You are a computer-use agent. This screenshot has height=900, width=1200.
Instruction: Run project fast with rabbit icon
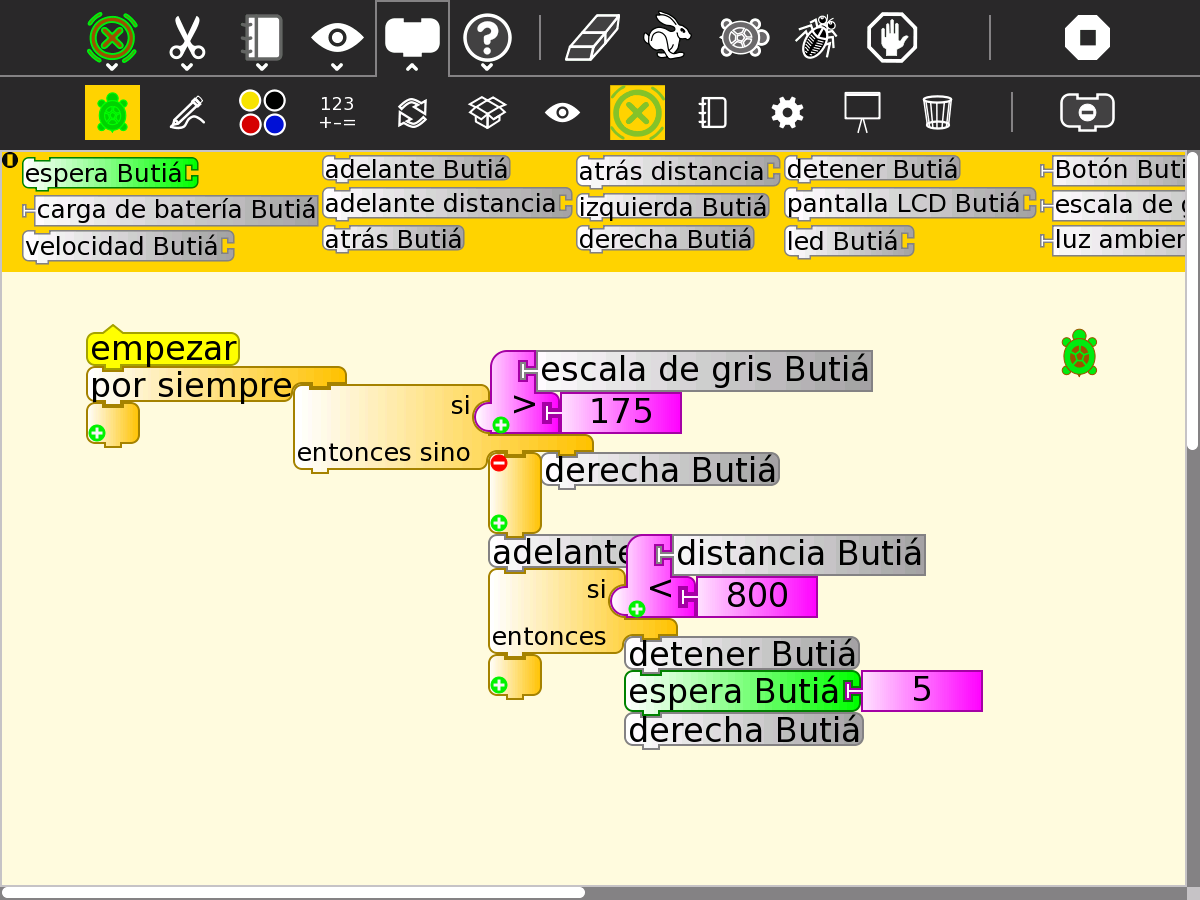[x=666, y=38]
